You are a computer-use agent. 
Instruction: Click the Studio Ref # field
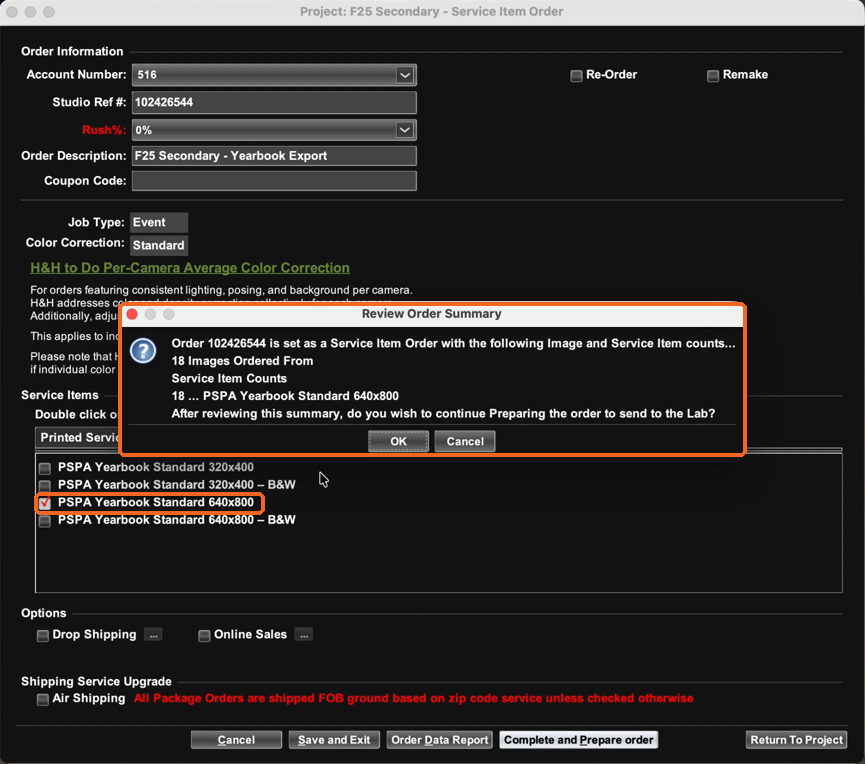(274, 103)
